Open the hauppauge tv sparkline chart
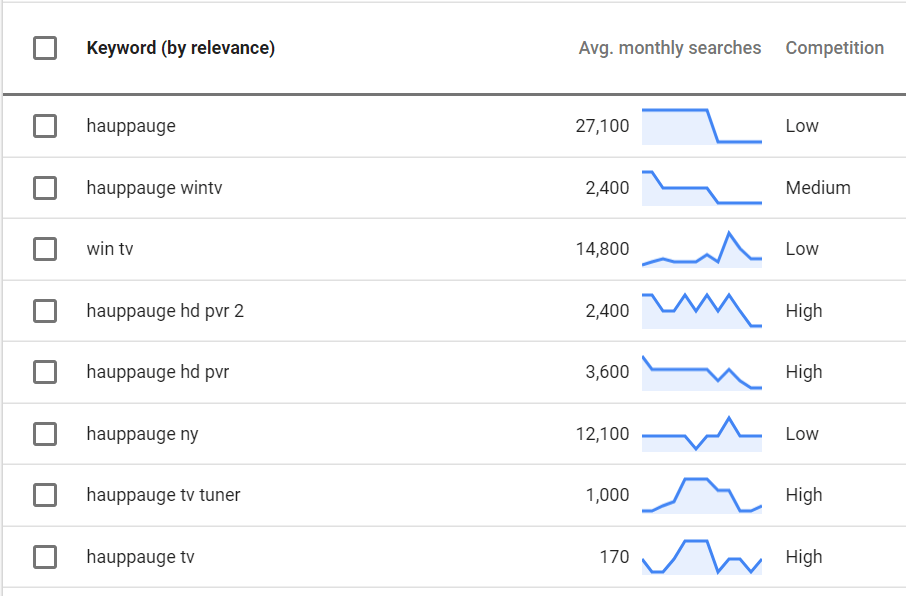 [x=701, y=557]
